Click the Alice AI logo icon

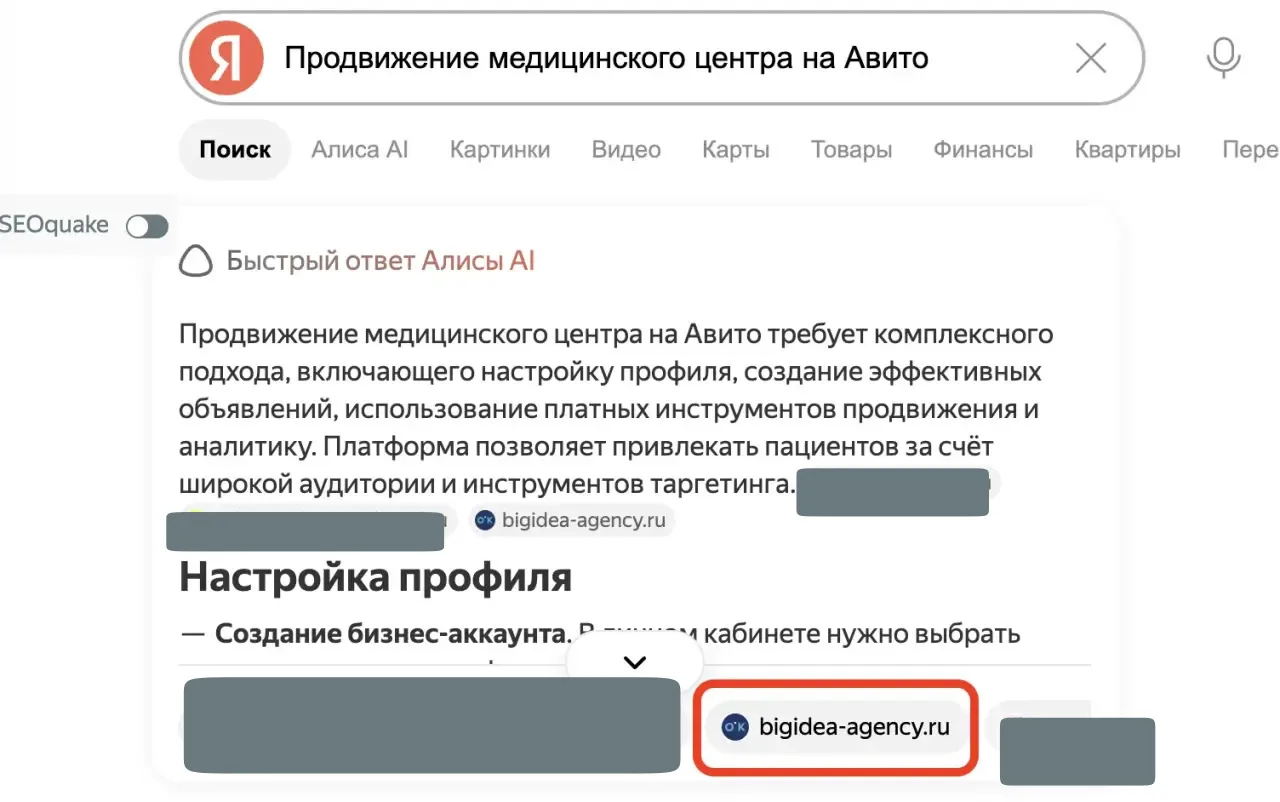[196, 262]
